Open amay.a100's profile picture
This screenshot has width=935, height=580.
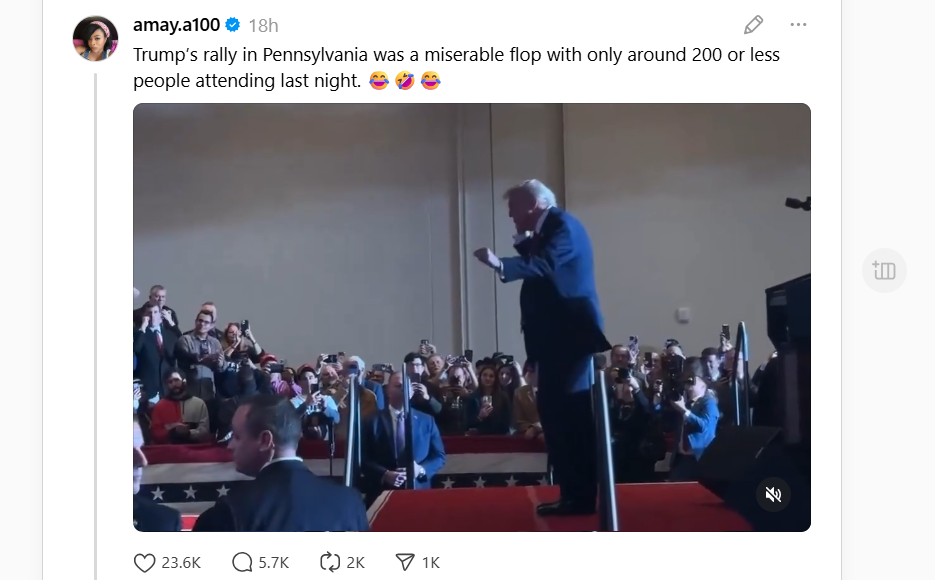click(96, 39)
